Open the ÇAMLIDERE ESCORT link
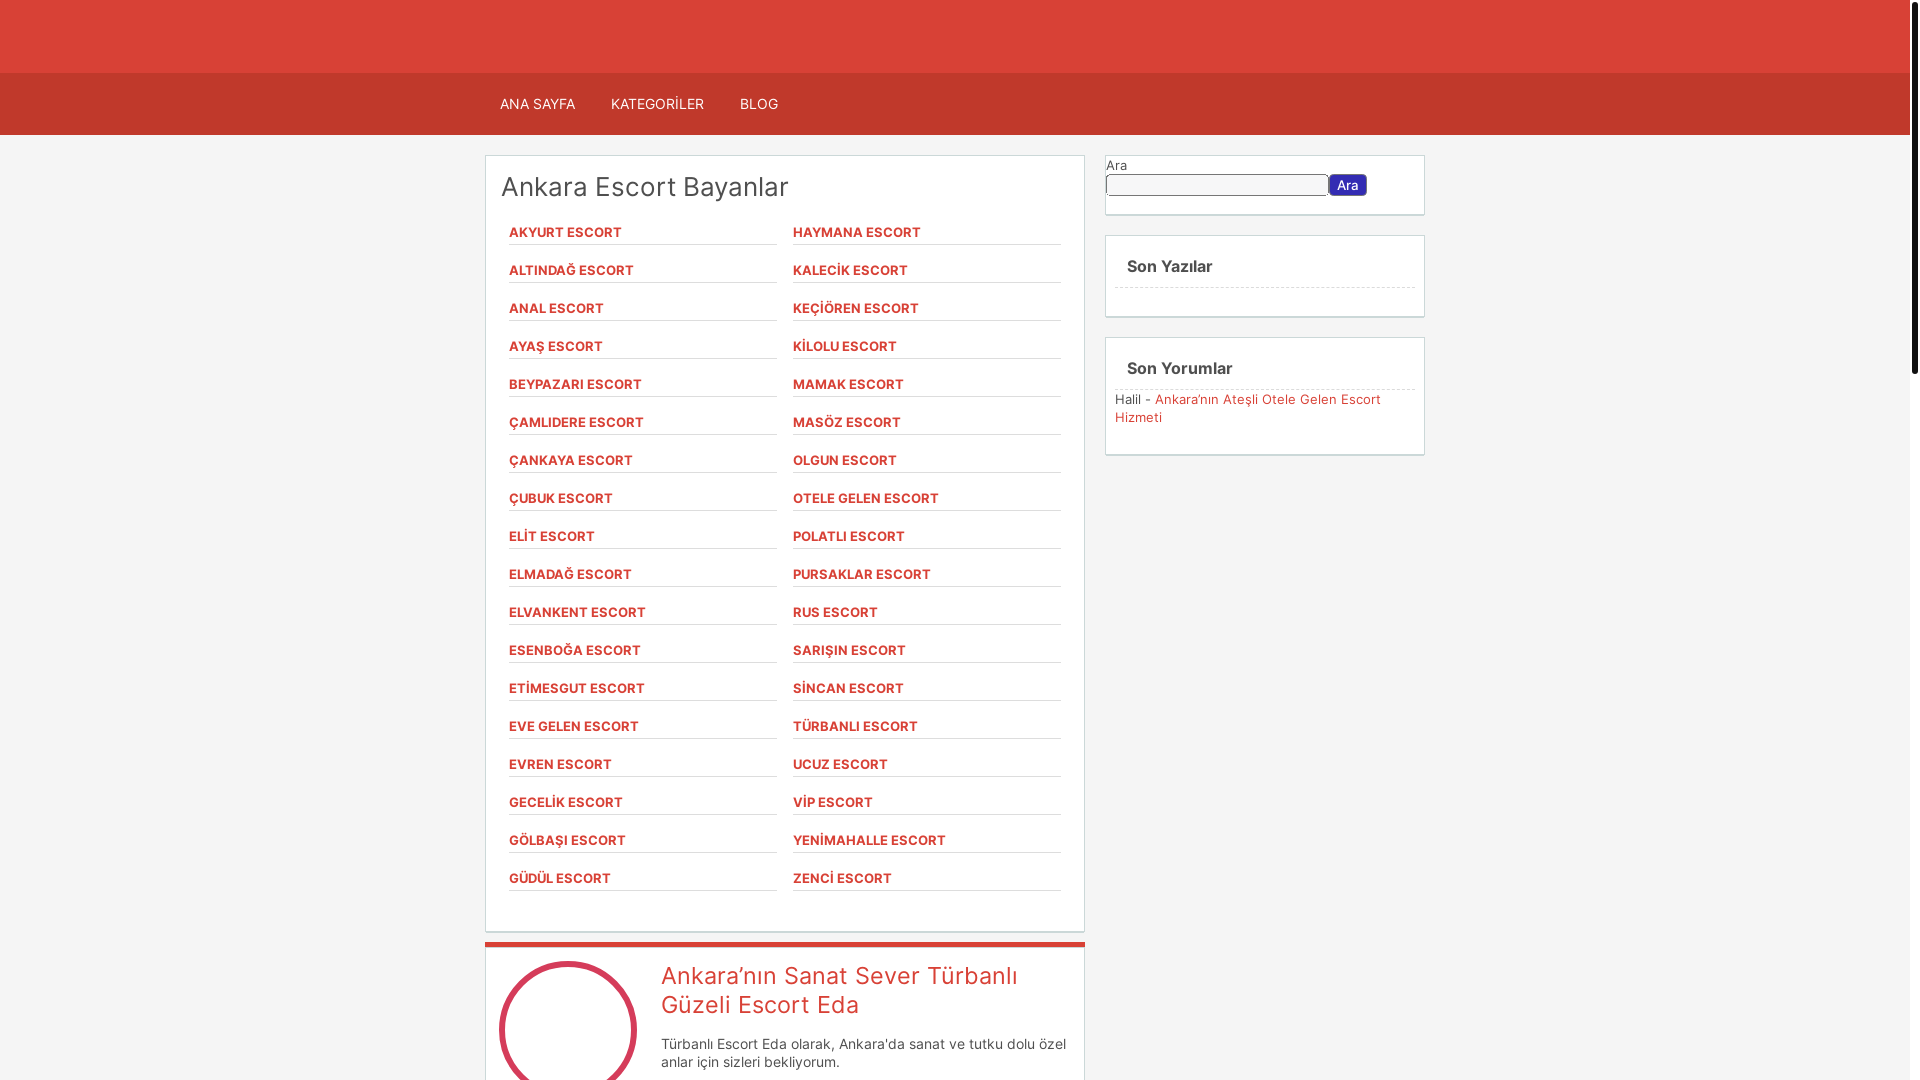This screenshot has width=1920, height=1080. [x=576, y=422]
